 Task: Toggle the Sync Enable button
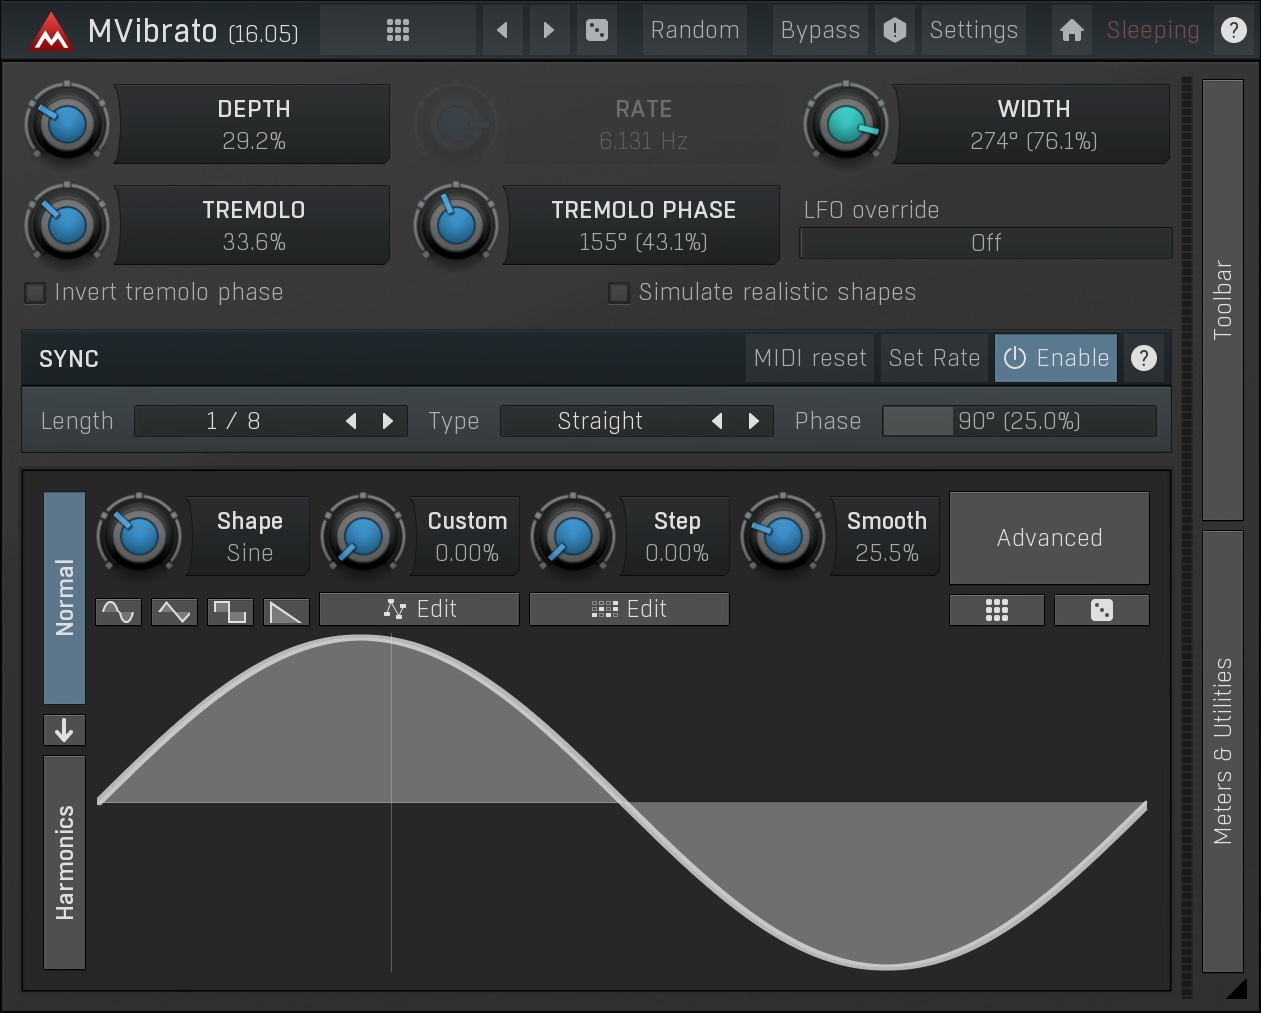1056,358
